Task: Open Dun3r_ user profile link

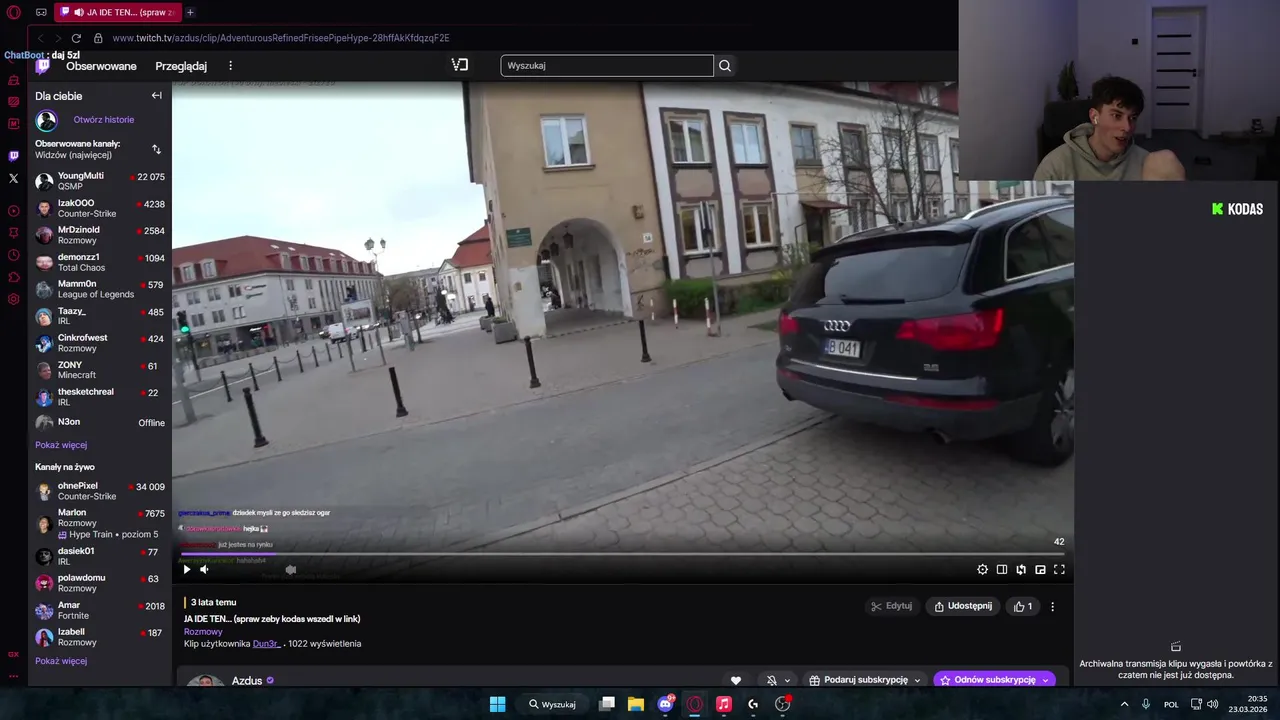Action: tap(267, 644)
